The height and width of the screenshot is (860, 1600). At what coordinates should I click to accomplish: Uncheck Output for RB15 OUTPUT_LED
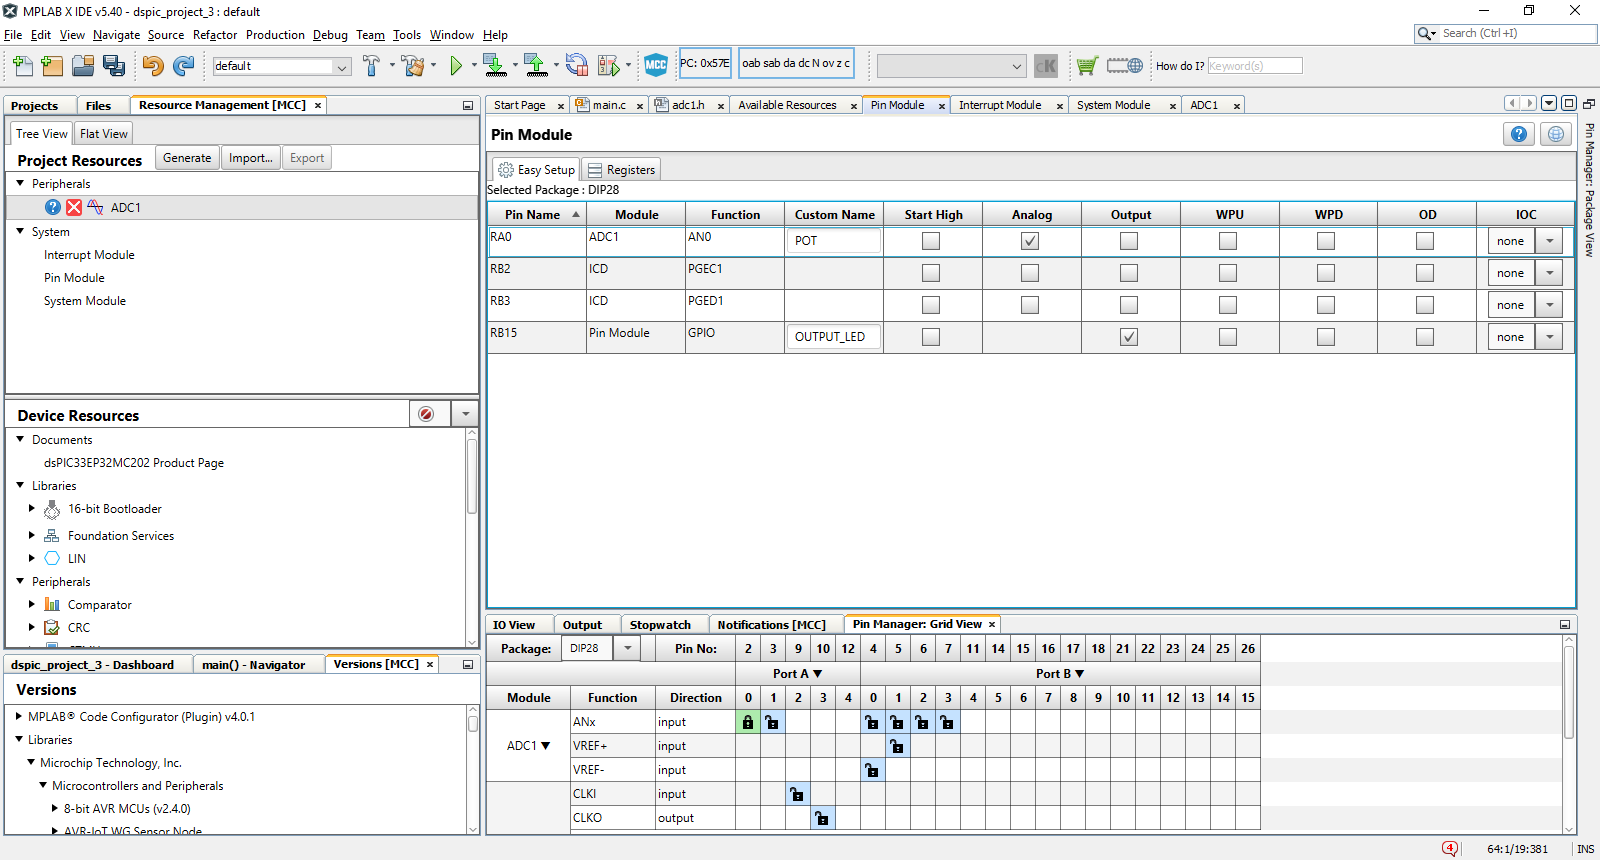click(x=1129, y=337)
